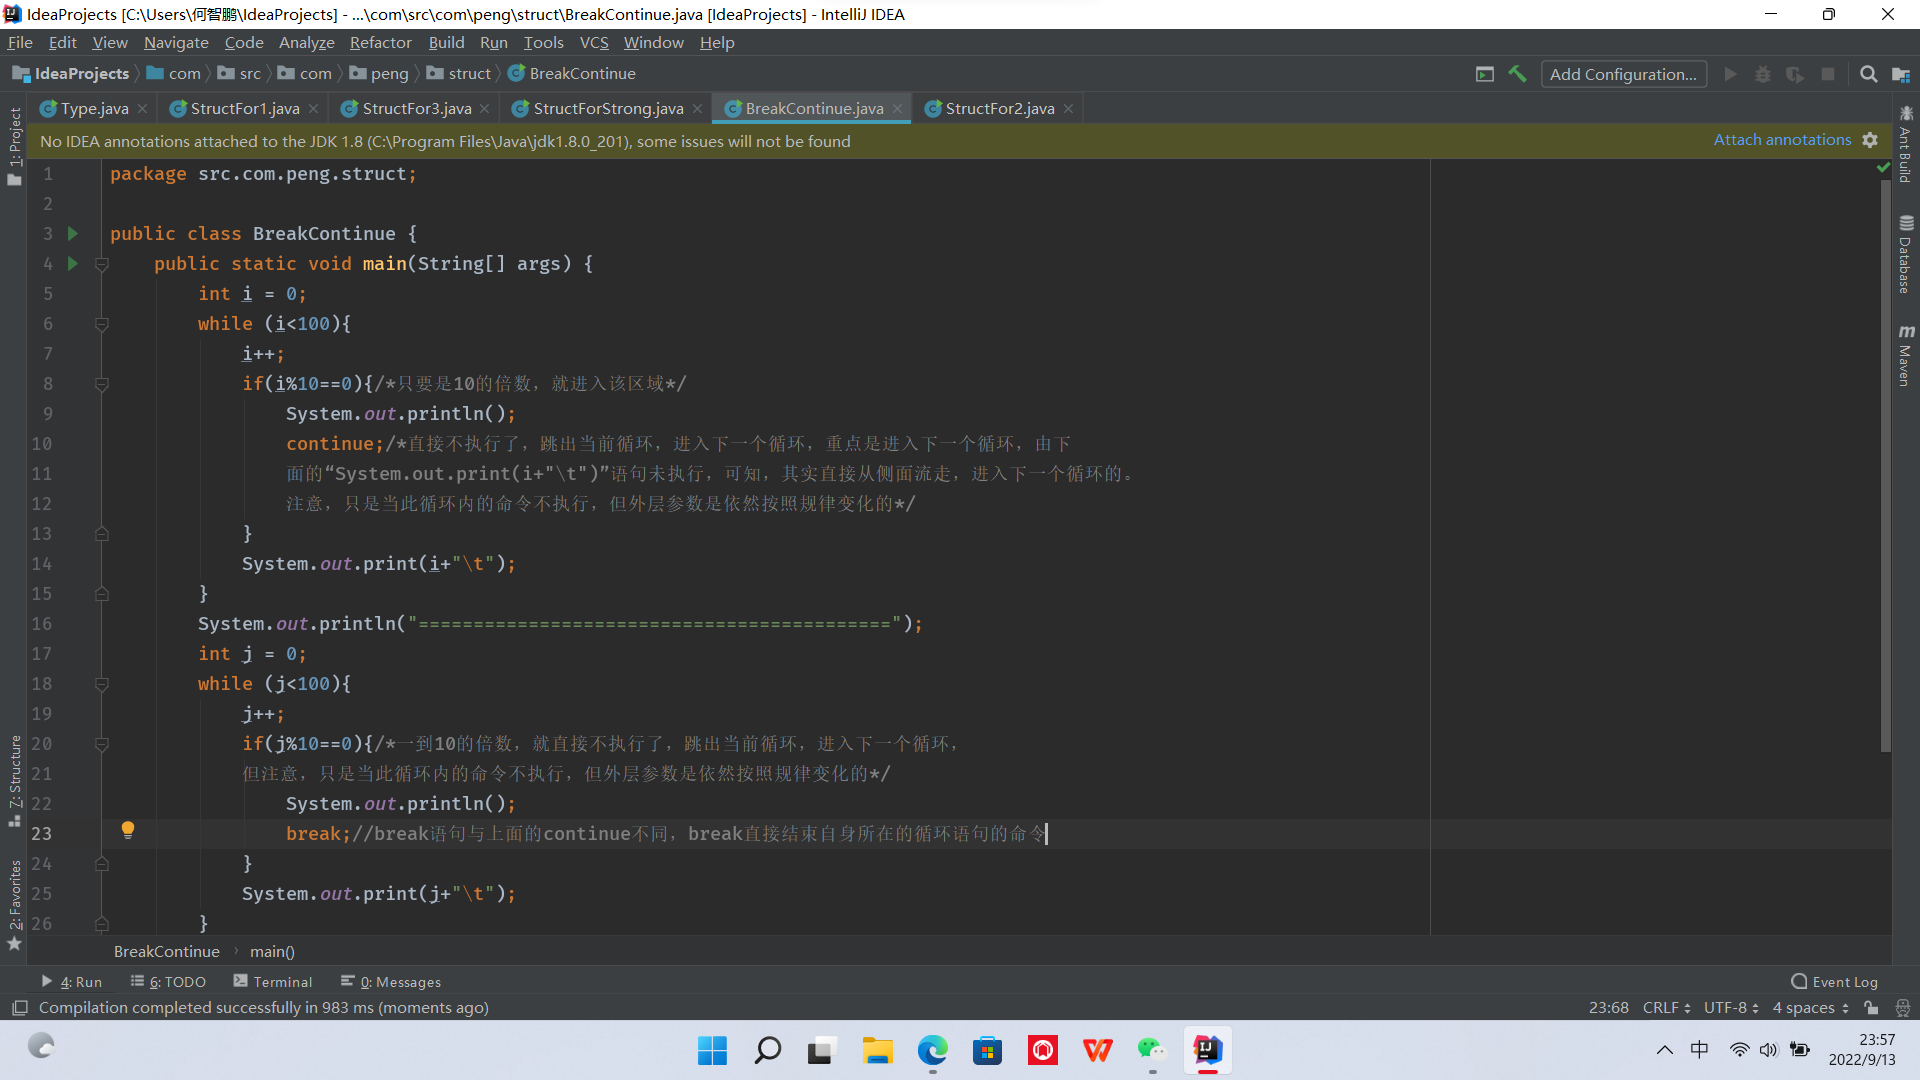Image resolution: width=1920 pixels, height=1080 pixels.
Task: Open the annotations settings gear icon
Action: (1870, 140)
